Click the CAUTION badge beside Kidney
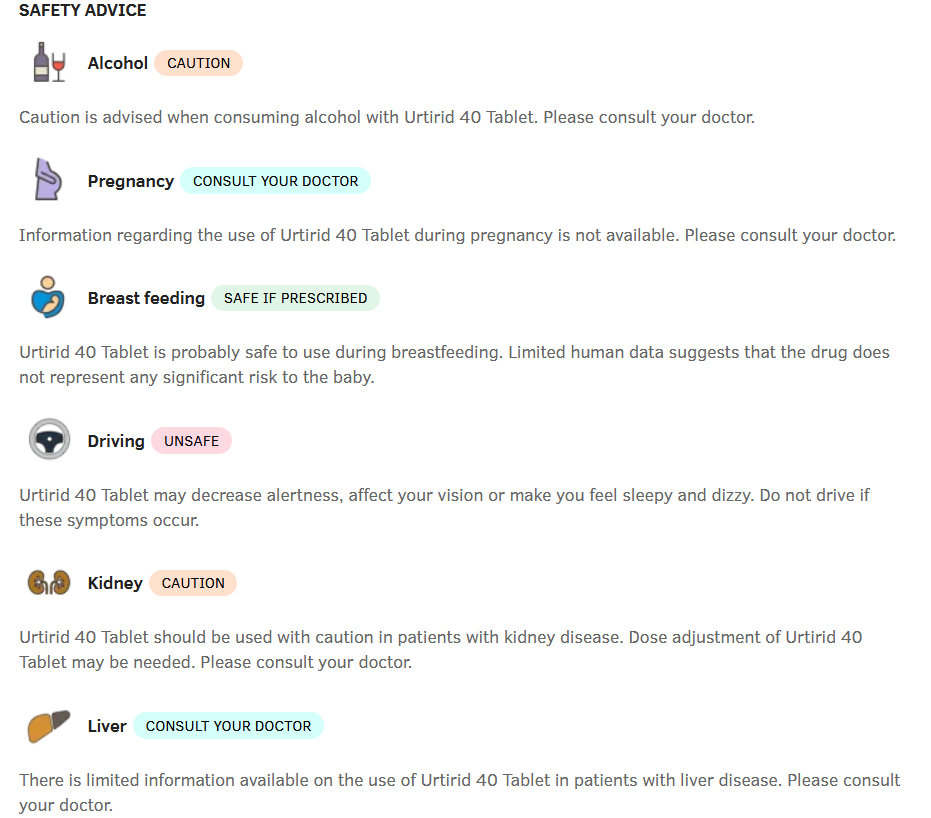 193,583
